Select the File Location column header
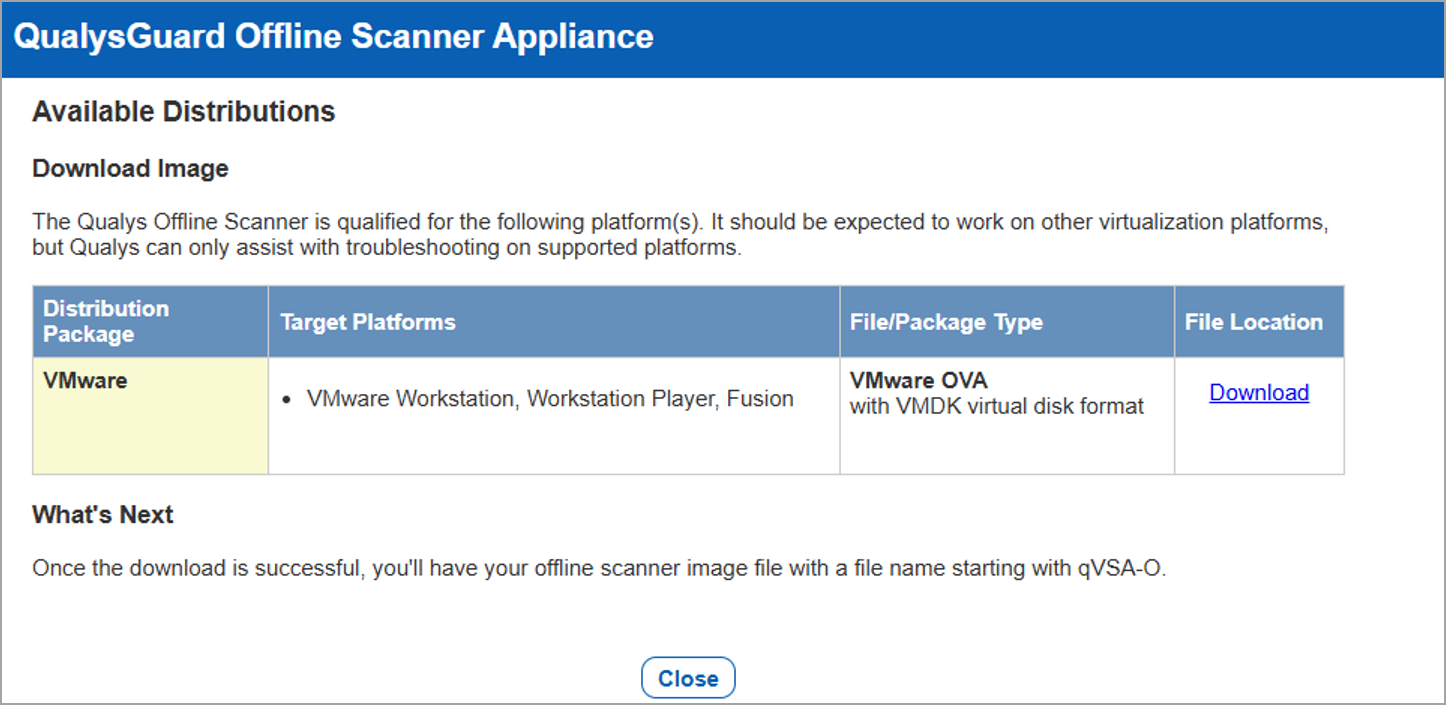This screenshot has height=705, width=1446. coord(1253,322)
